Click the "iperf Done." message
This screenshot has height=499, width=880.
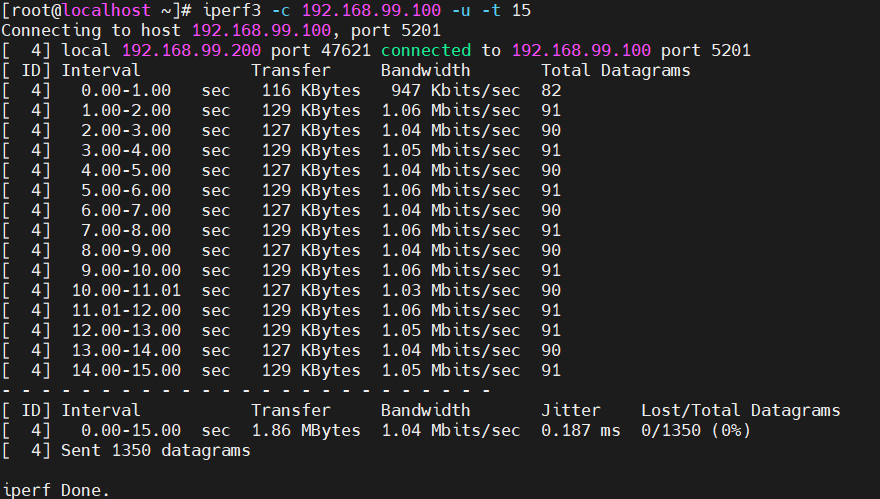point(55,490)
